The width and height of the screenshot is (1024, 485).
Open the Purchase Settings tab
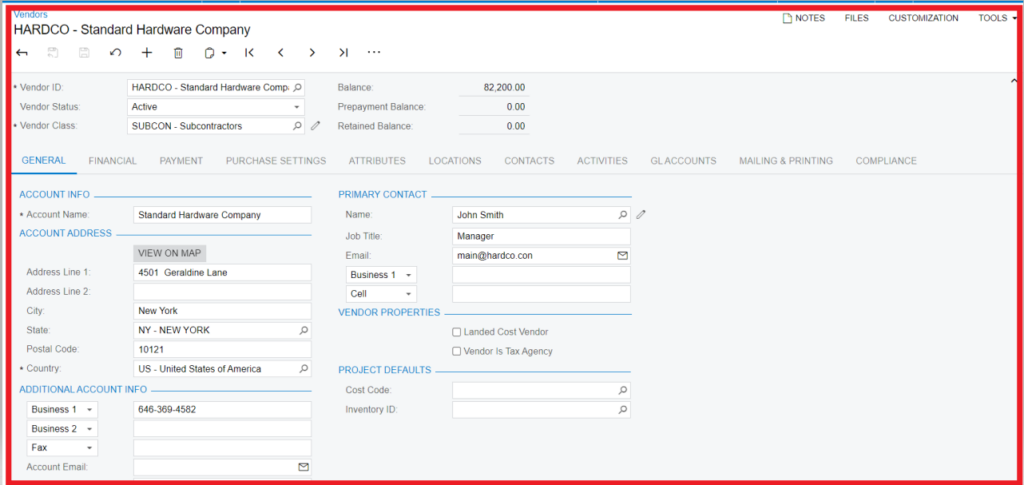pyautogui.click(x=275, y=161)
